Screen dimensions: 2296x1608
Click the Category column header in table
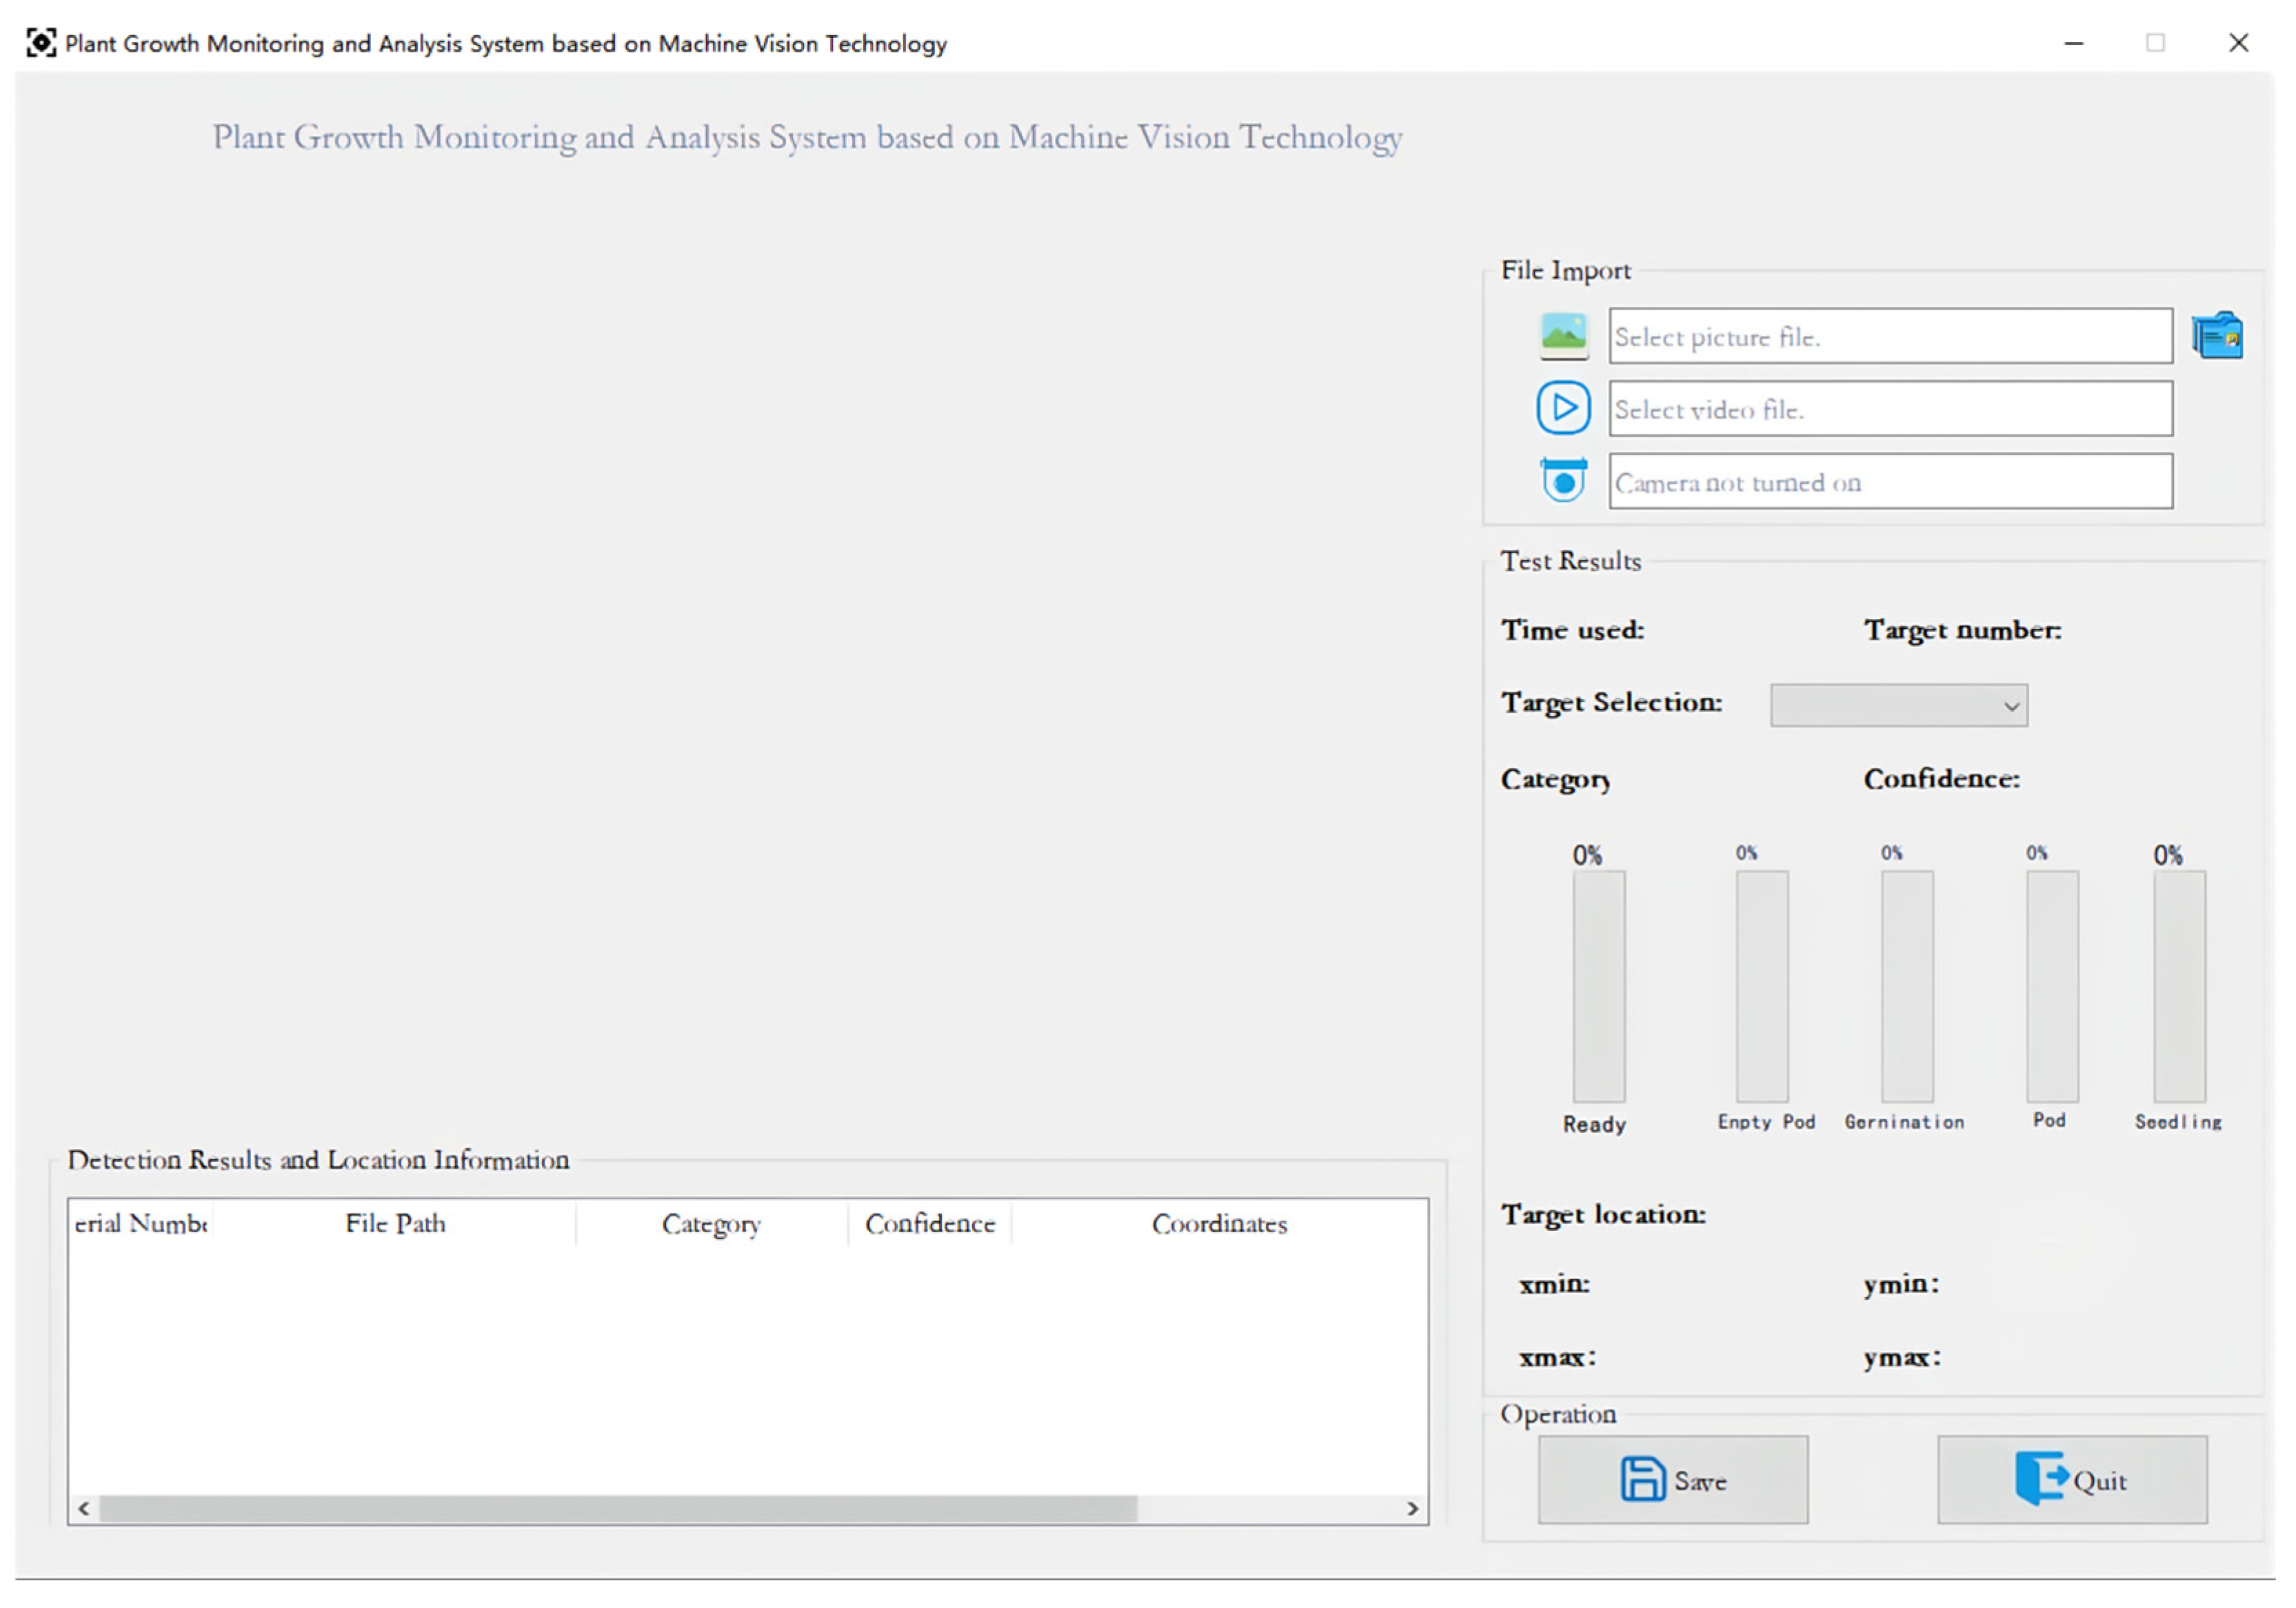[711, 1224]
